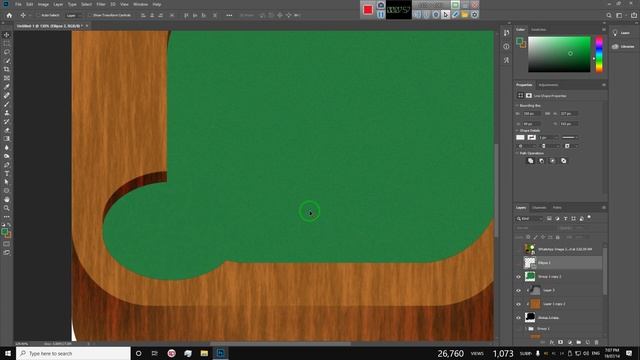This screenshot has height=360, width=640.
Task: Select the Lasso tool
Action: coord(7,52)
